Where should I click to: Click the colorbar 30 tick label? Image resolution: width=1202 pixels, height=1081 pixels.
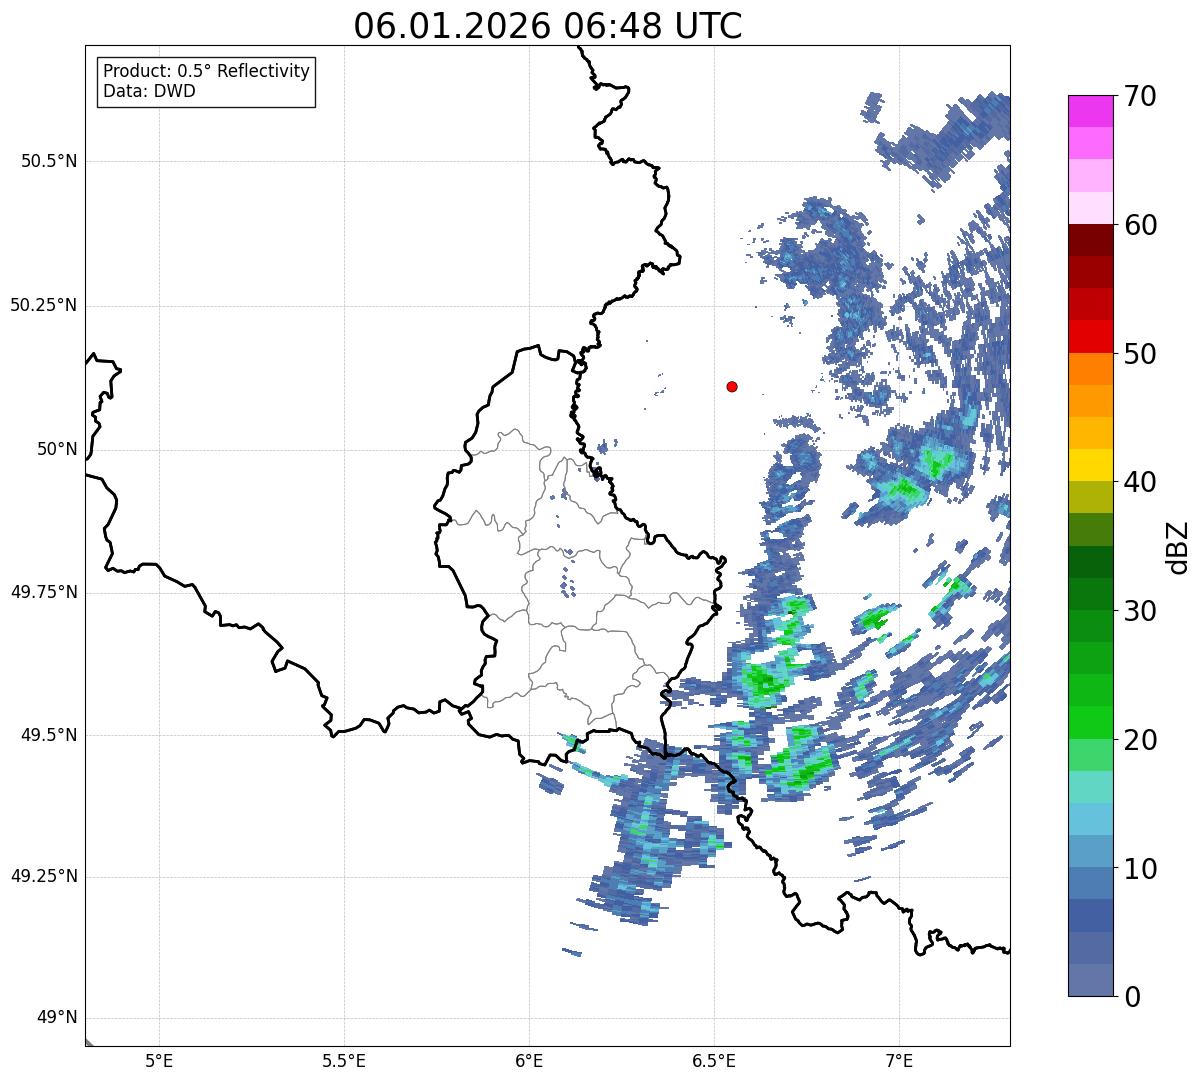tap(1140, 611)
